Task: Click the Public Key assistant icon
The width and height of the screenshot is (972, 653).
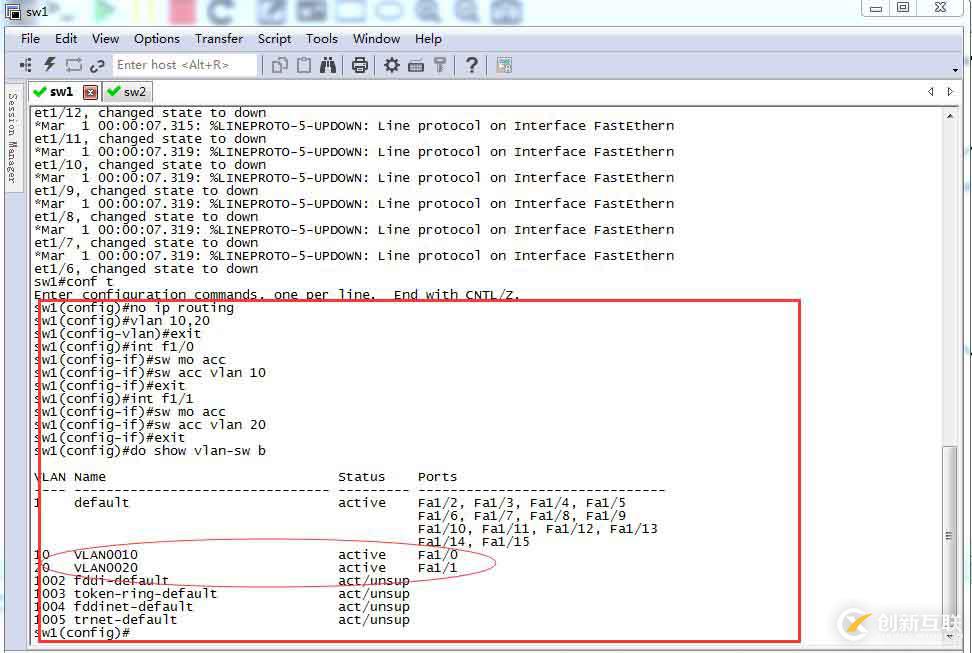Action: pyautogui.click(x=440, y=64)
